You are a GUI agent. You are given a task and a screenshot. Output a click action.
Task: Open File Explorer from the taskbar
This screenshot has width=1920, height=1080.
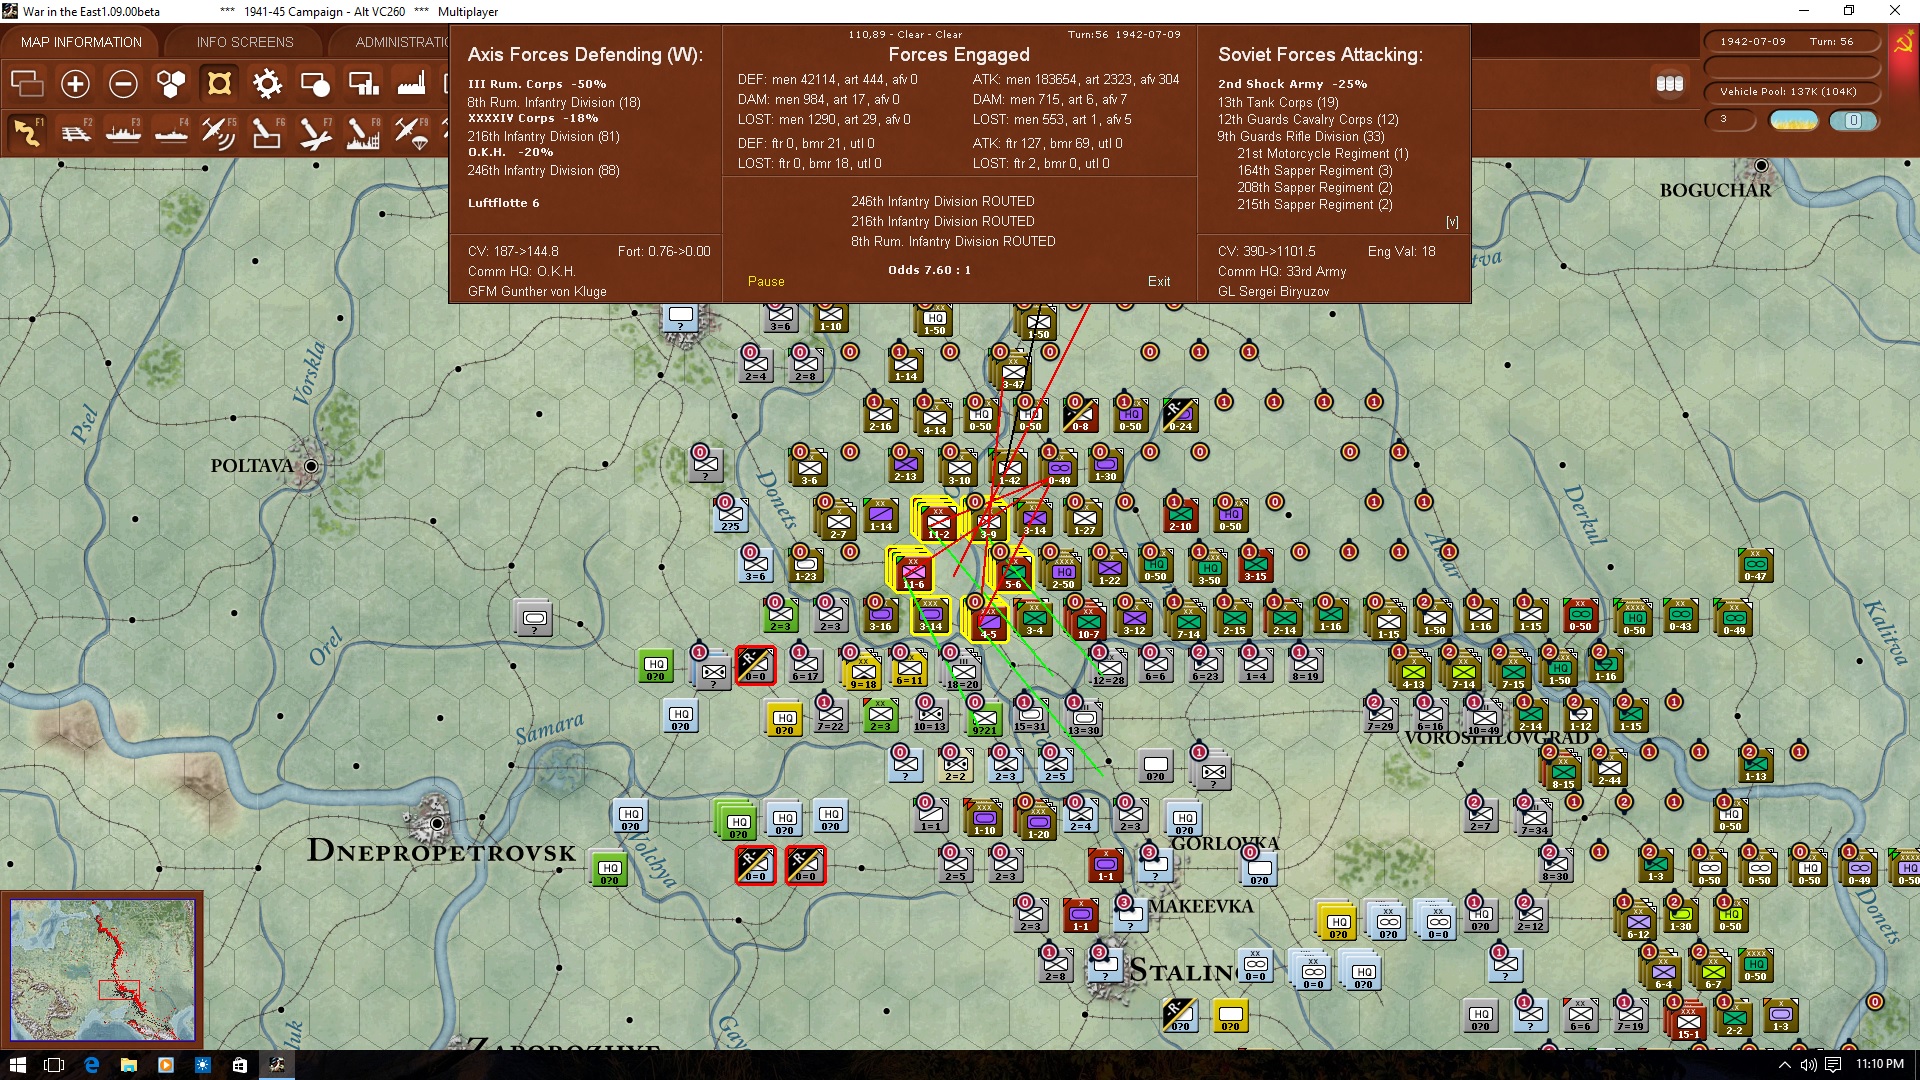pos(128,1065)
